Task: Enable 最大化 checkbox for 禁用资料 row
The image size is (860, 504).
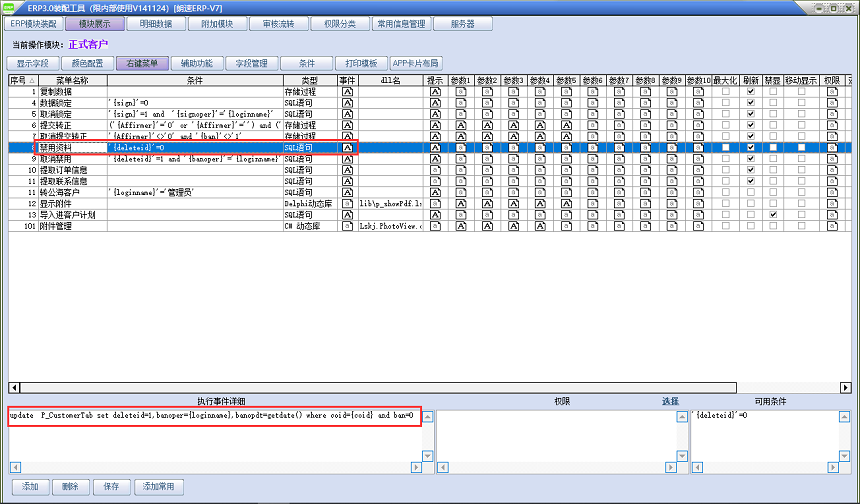Action: click(x=725, y=147)
